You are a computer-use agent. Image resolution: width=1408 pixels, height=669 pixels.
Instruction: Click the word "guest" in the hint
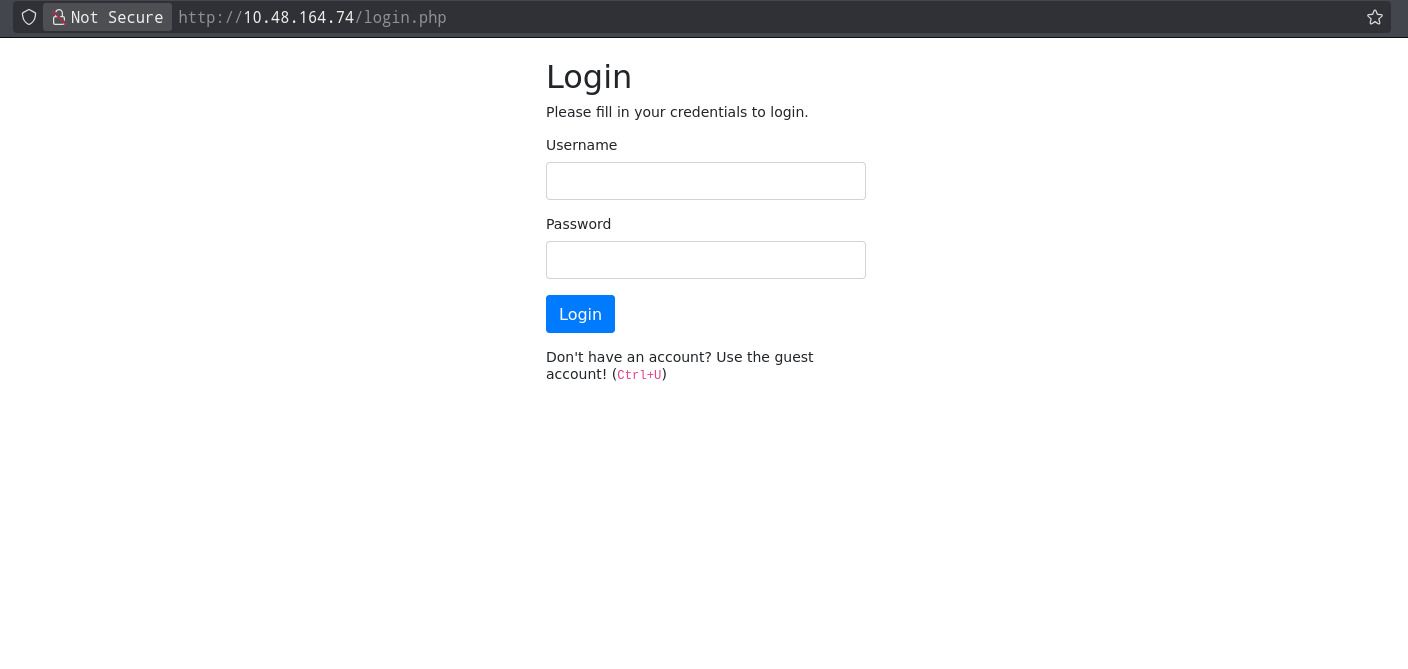[x=793, y=357]
